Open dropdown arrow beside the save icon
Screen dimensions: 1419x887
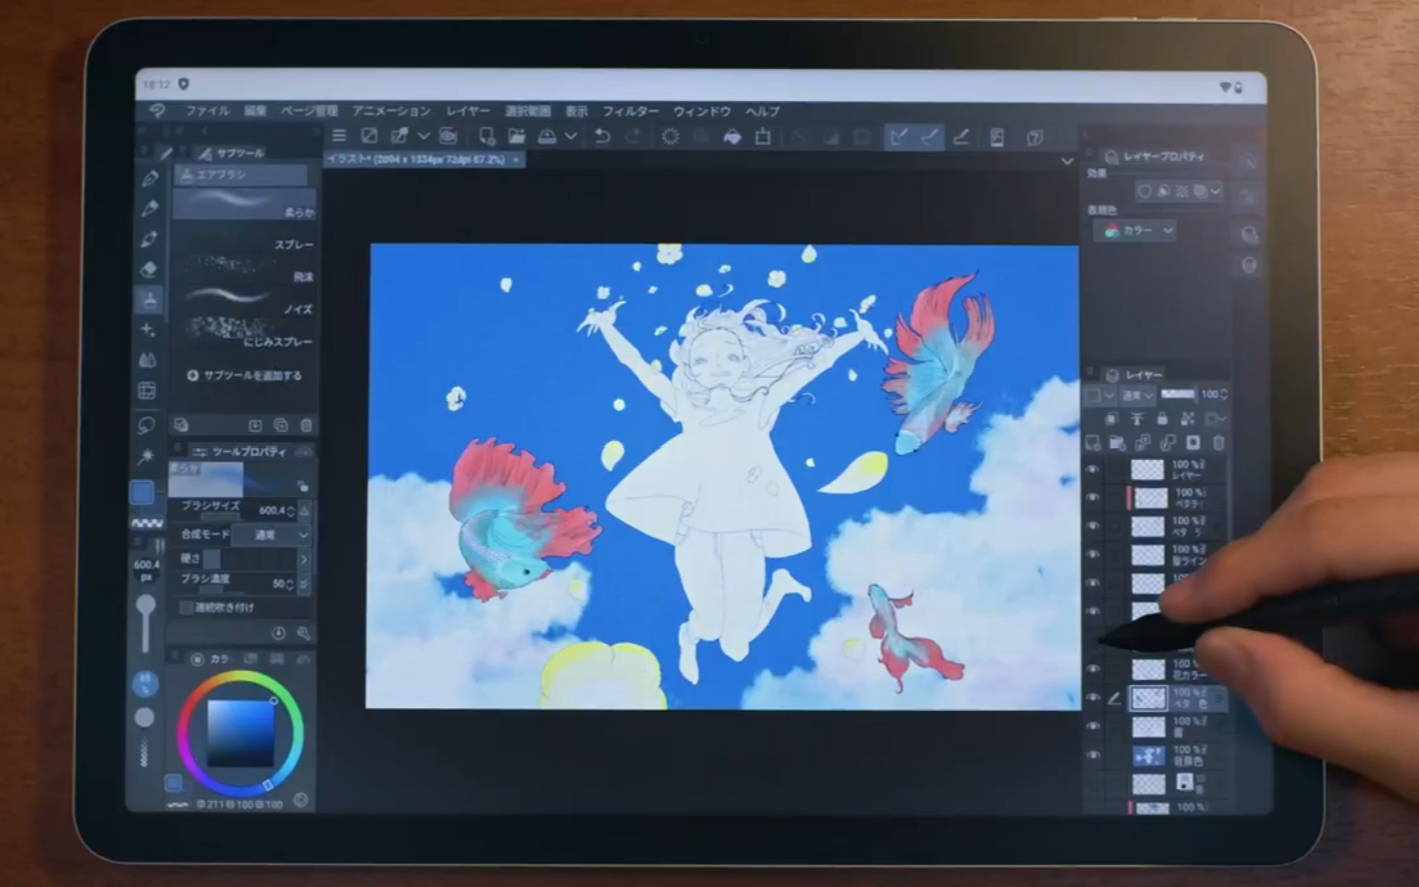(570, 136)
